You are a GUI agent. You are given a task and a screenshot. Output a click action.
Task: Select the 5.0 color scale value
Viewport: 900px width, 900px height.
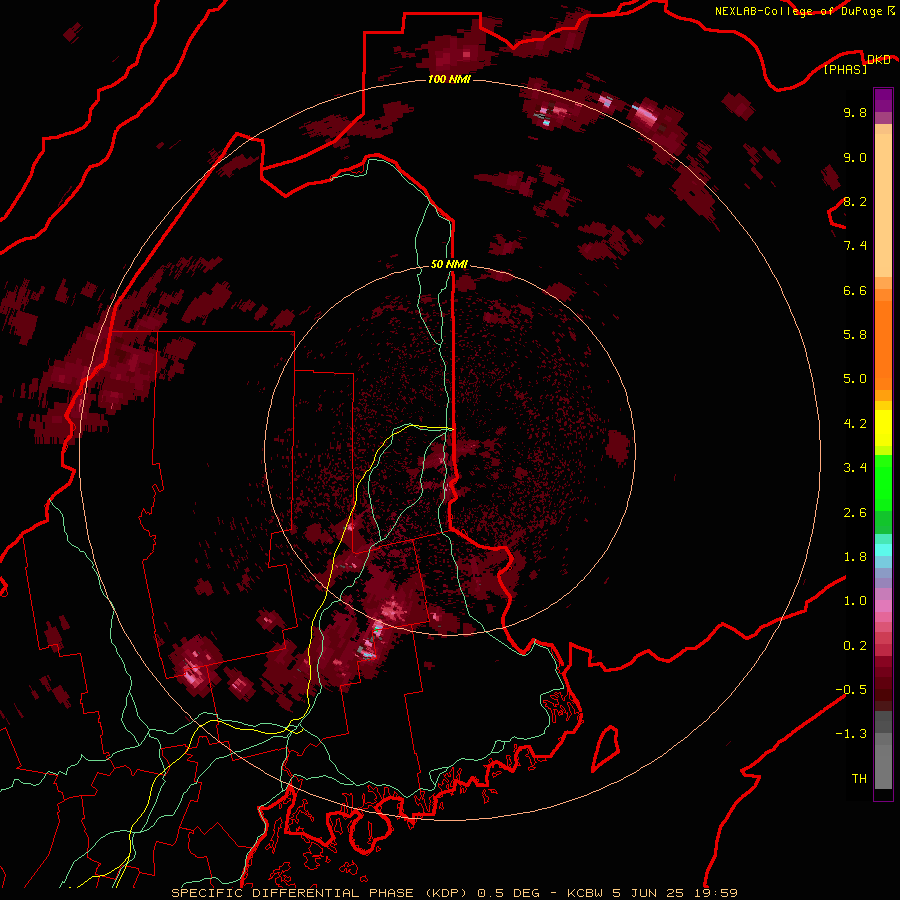point(855,379)
